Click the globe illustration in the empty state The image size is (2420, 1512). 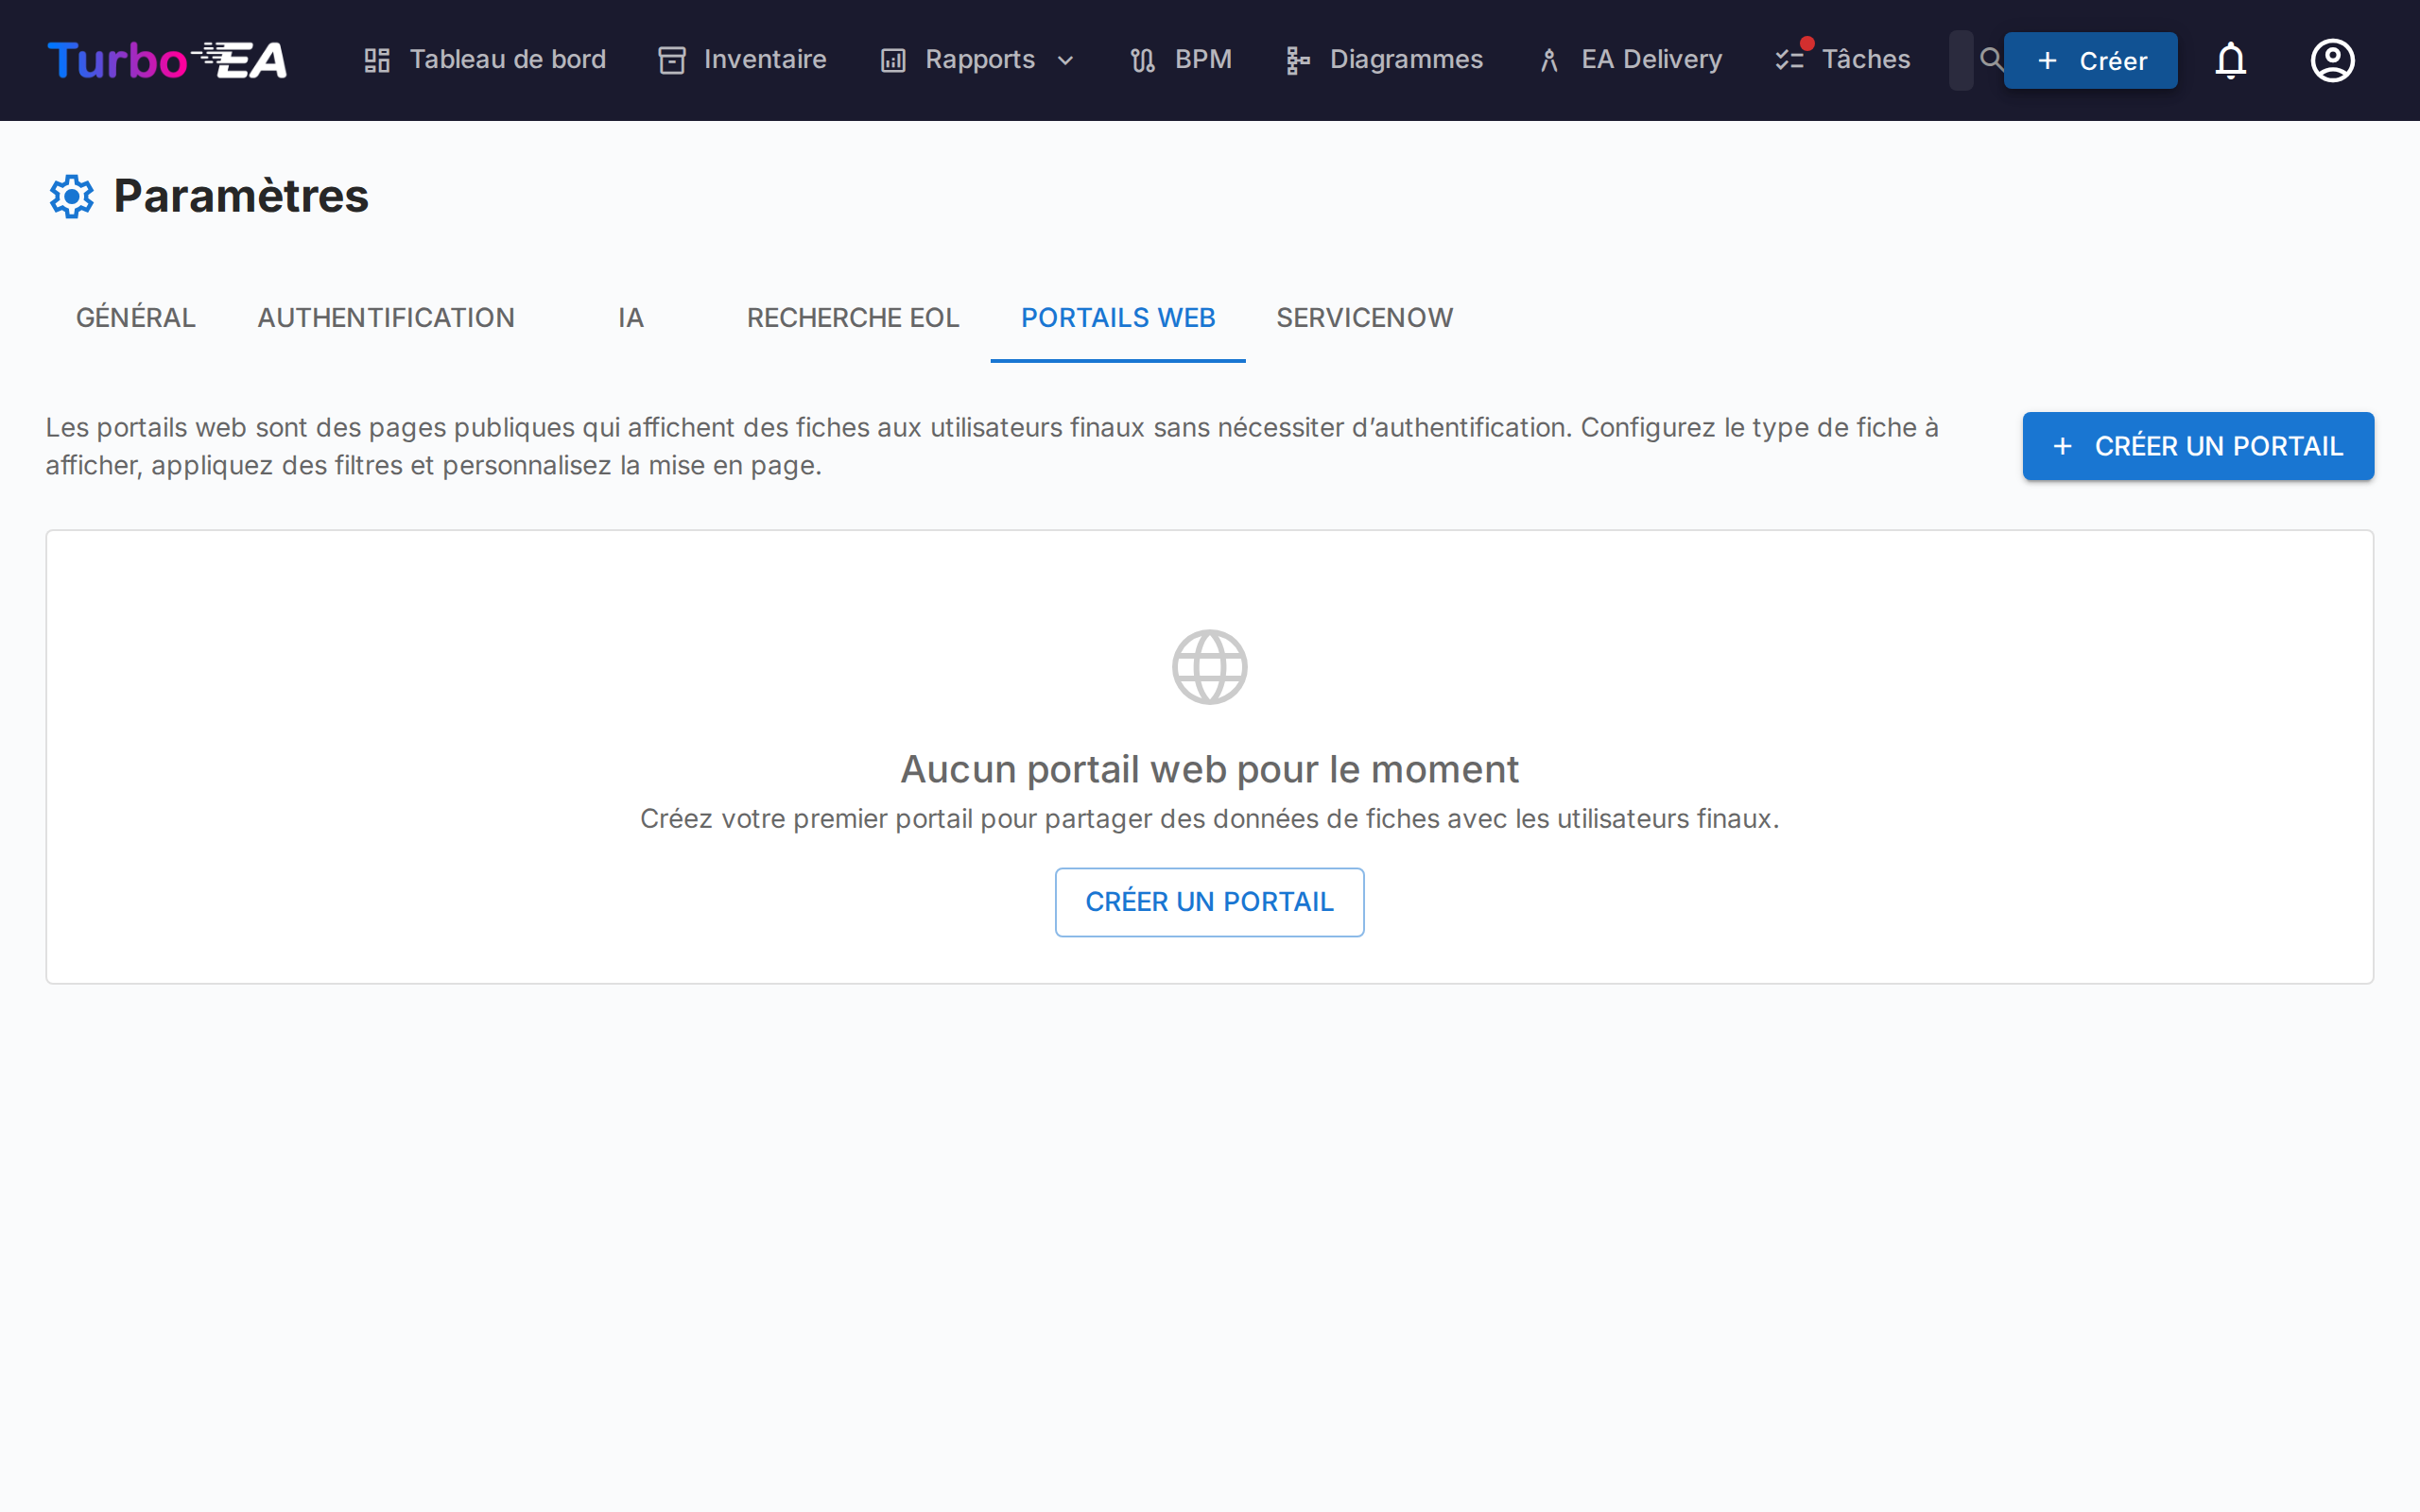(1209, 666)
